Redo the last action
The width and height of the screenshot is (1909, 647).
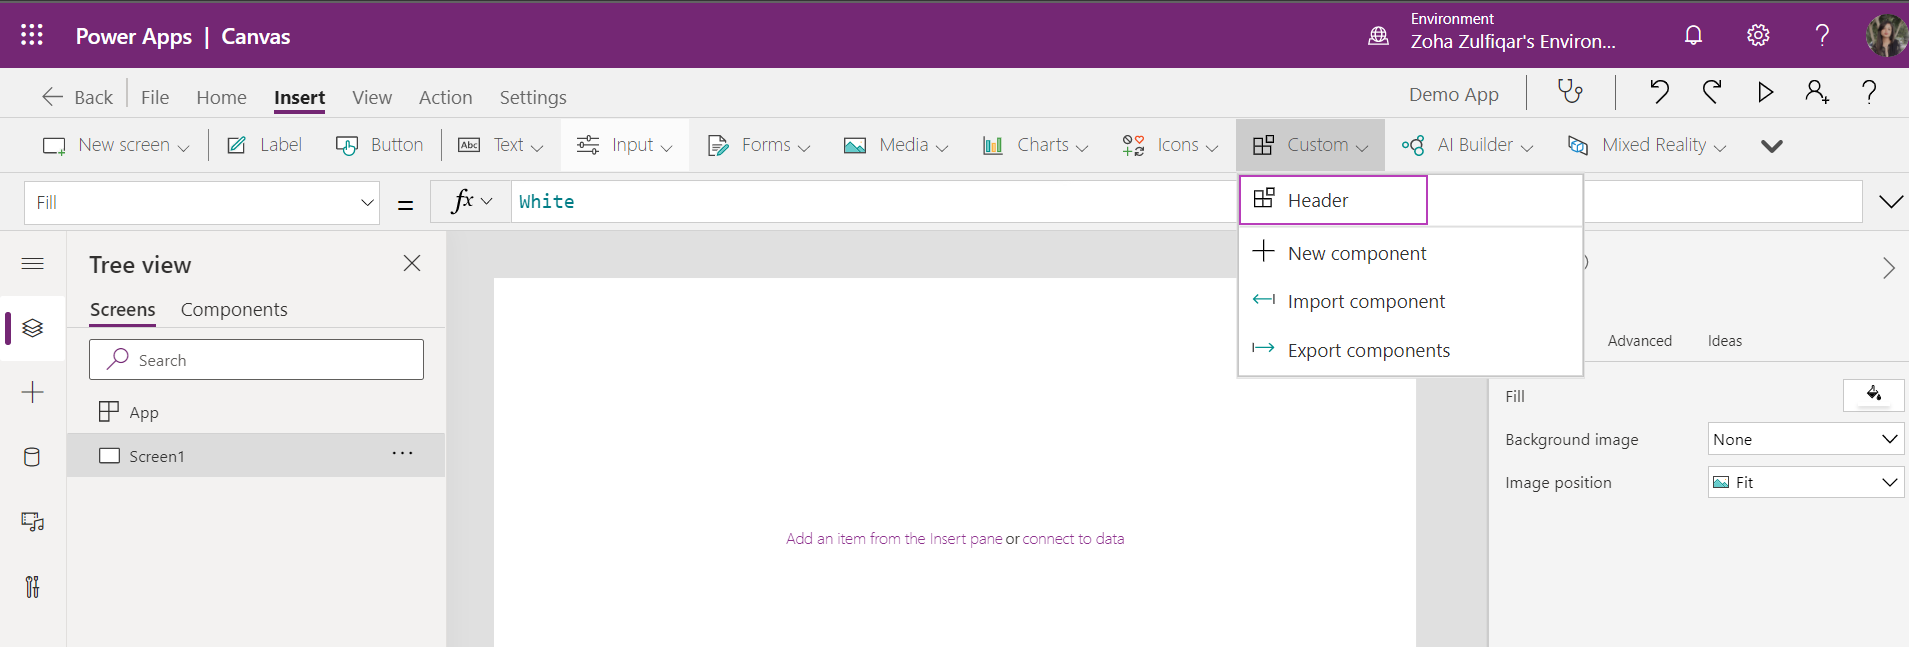(x=1712, y=92)
